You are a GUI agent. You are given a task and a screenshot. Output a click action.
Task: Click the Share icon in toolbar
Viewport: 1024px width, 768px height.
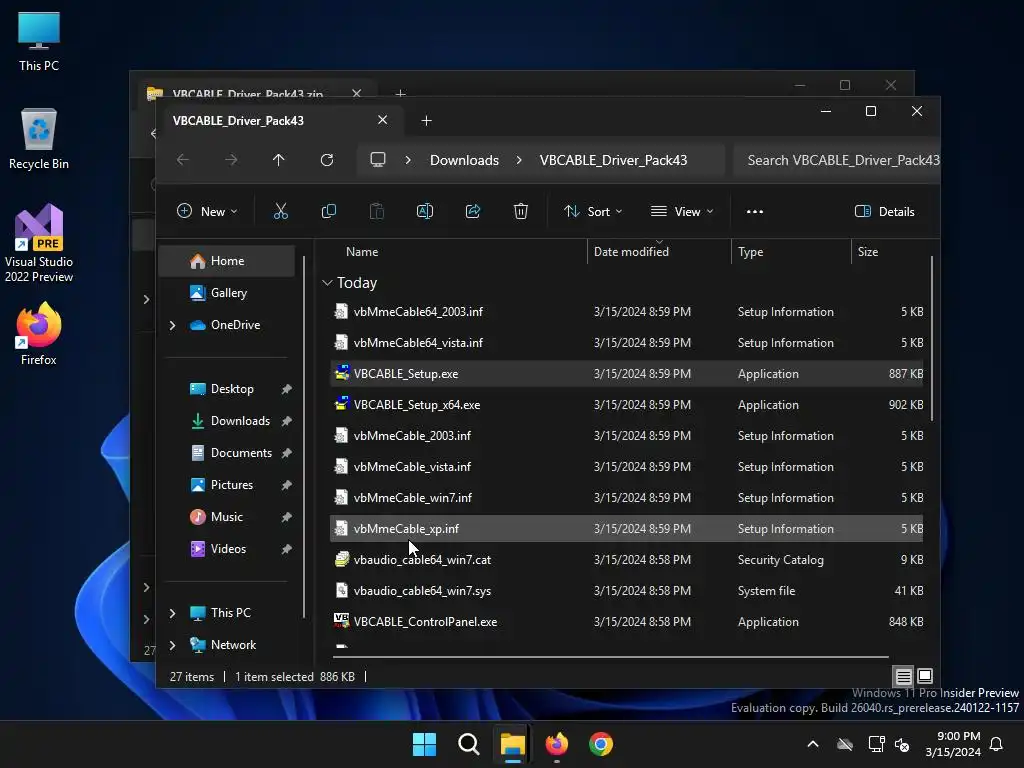pyautogui.click(x=473, y=211)
